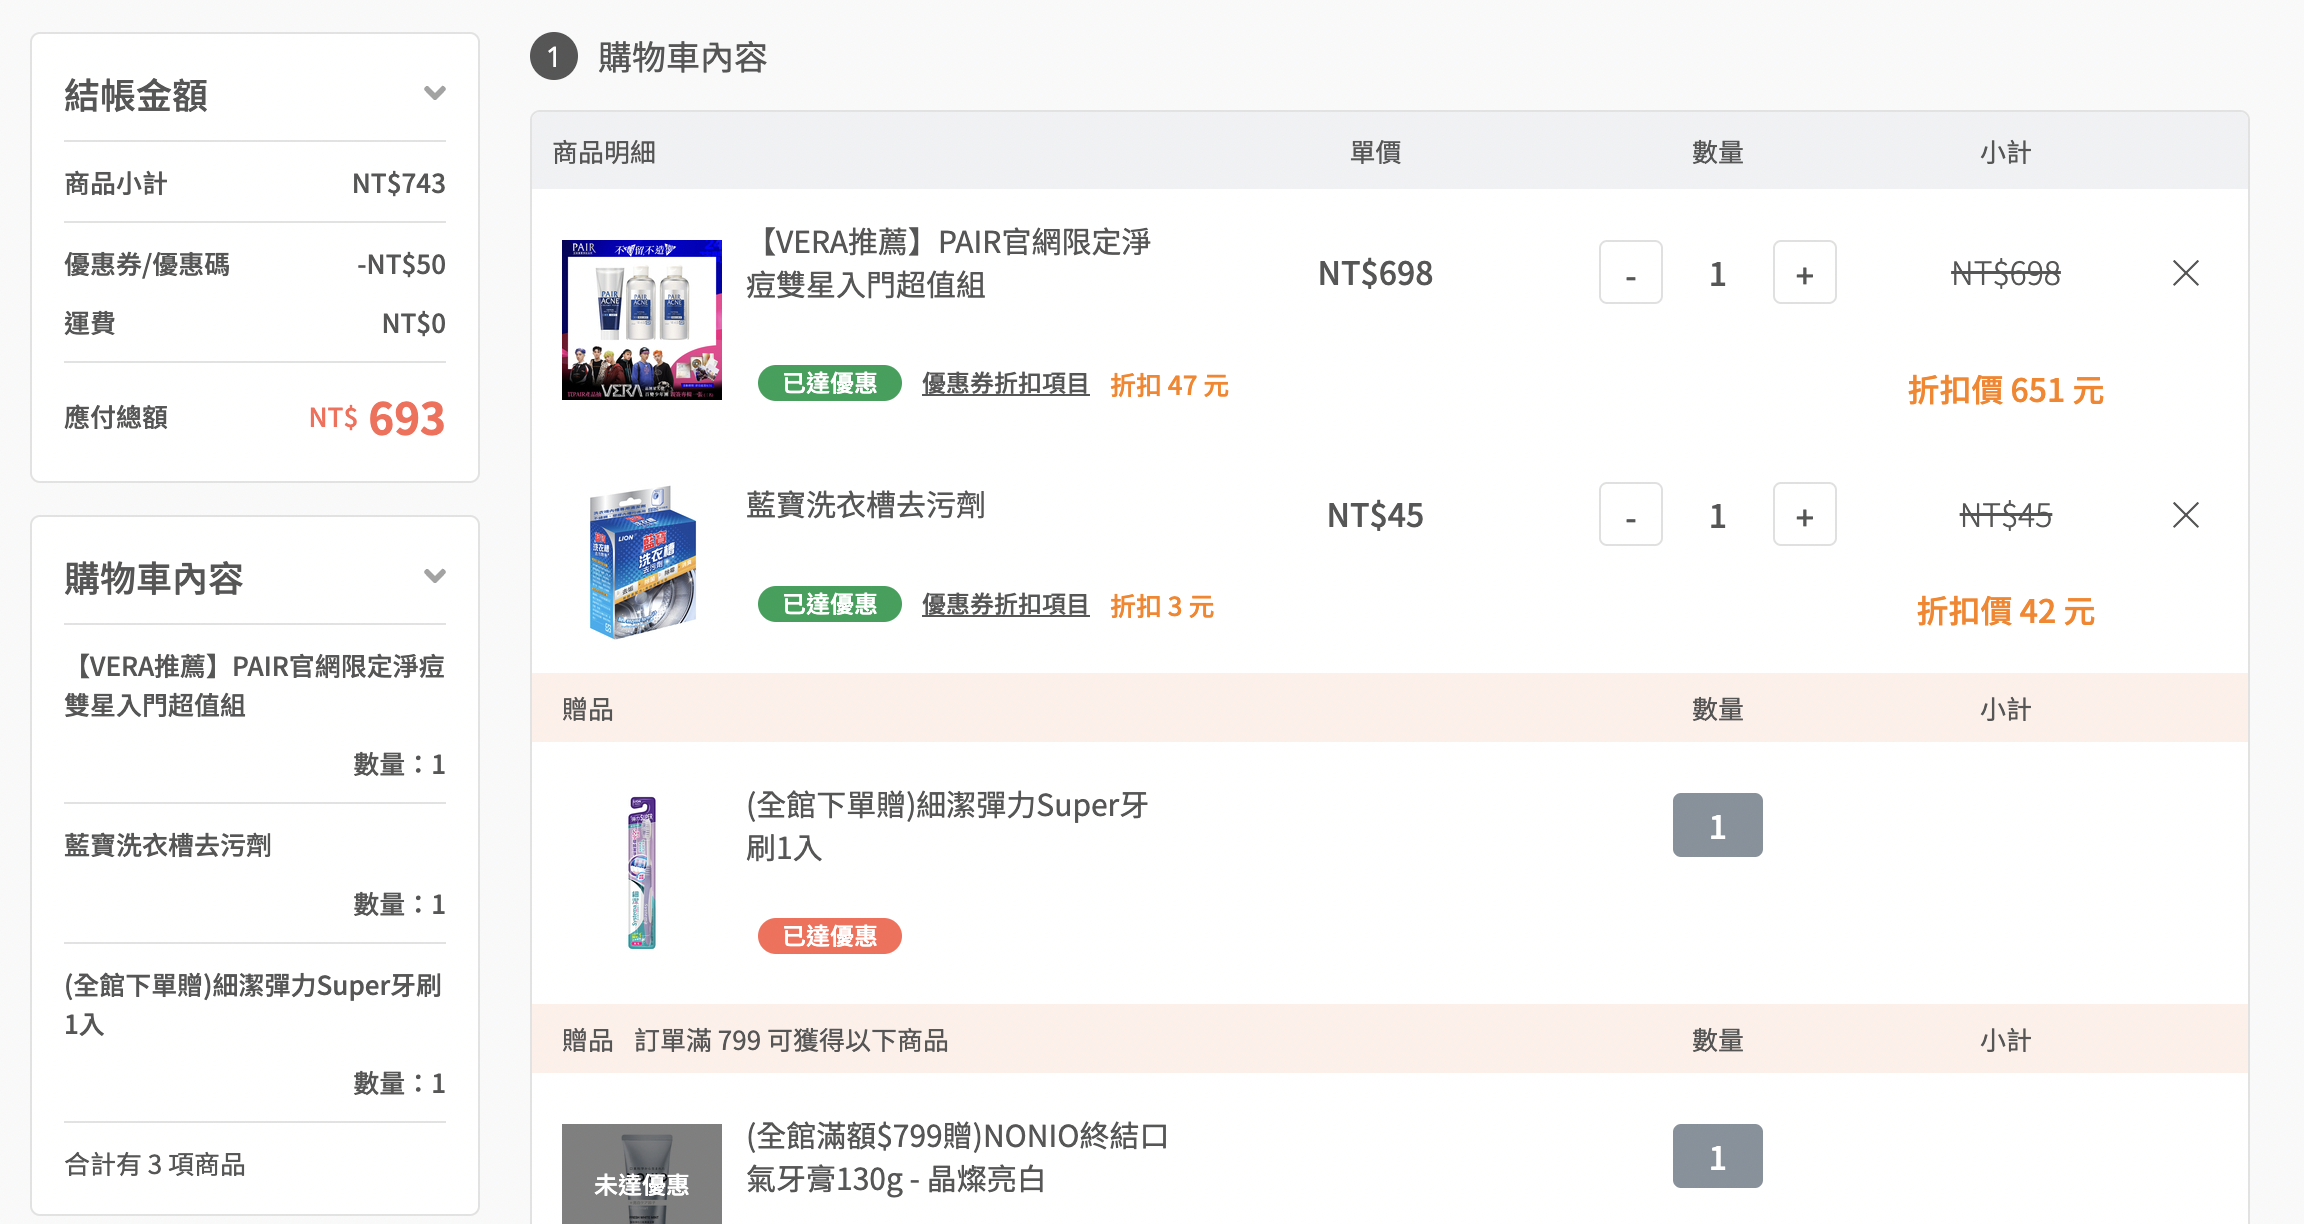This screenshot has height=1224, width=2304.
Task: Open 優惠券折扣項目 link for PAIR set
Action: 1005,384
